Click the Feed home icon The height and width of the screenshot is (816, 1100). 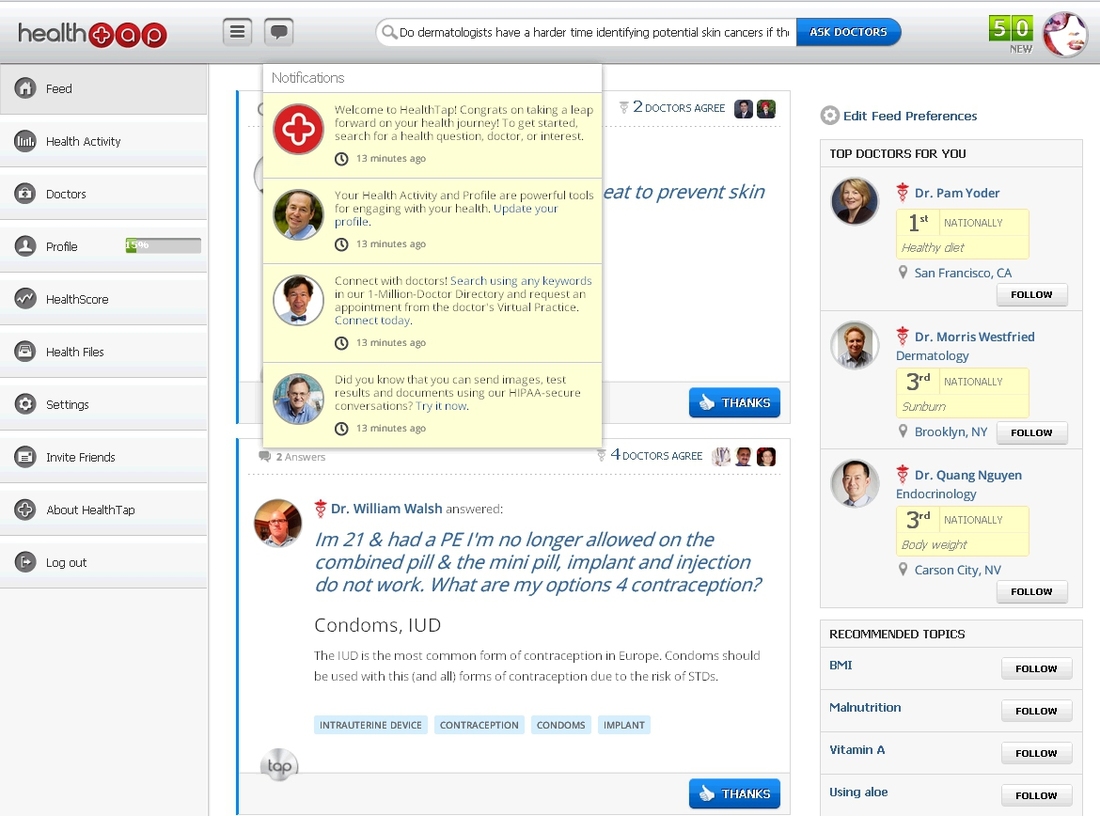(25, 88)
